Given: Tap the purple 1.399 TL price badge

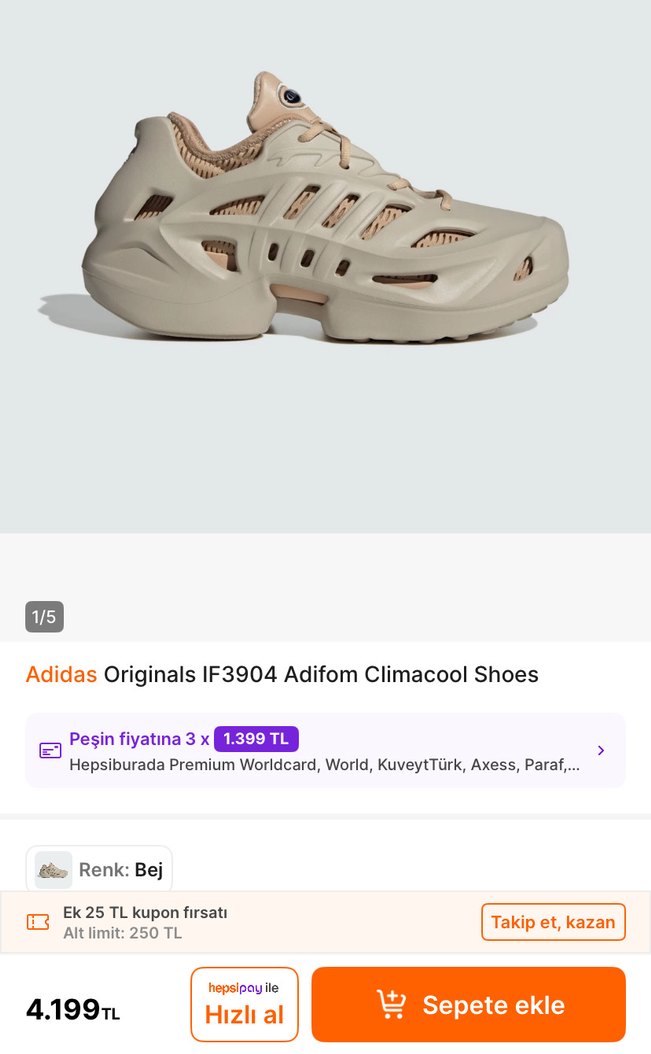Looking at the screenshot, I should click(255, 738).
